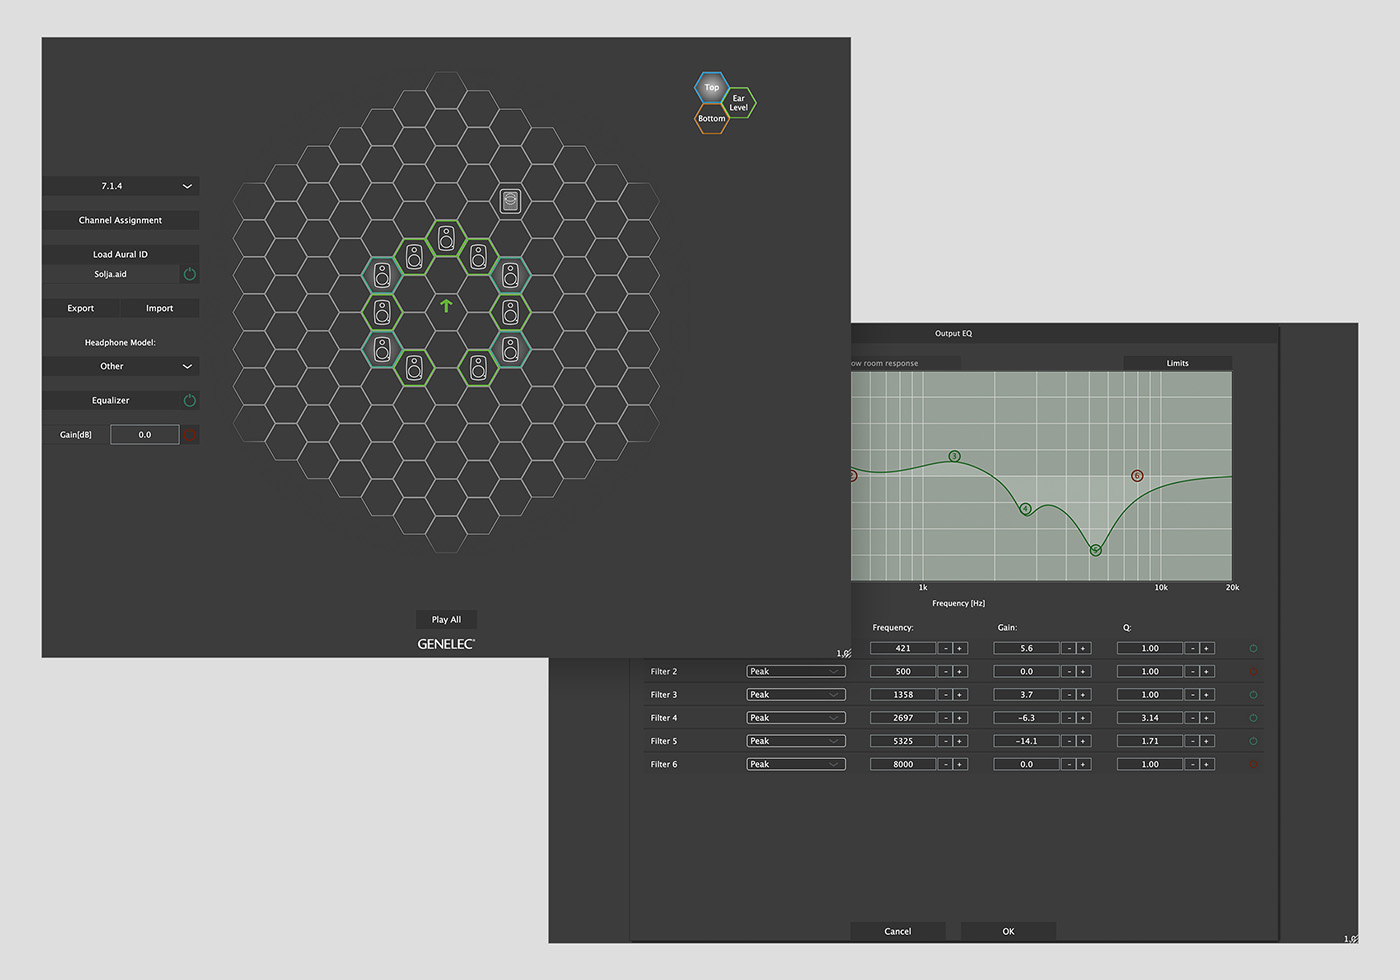Switch to the Top speaker layer
The image size is (1400, 980).
711,88
